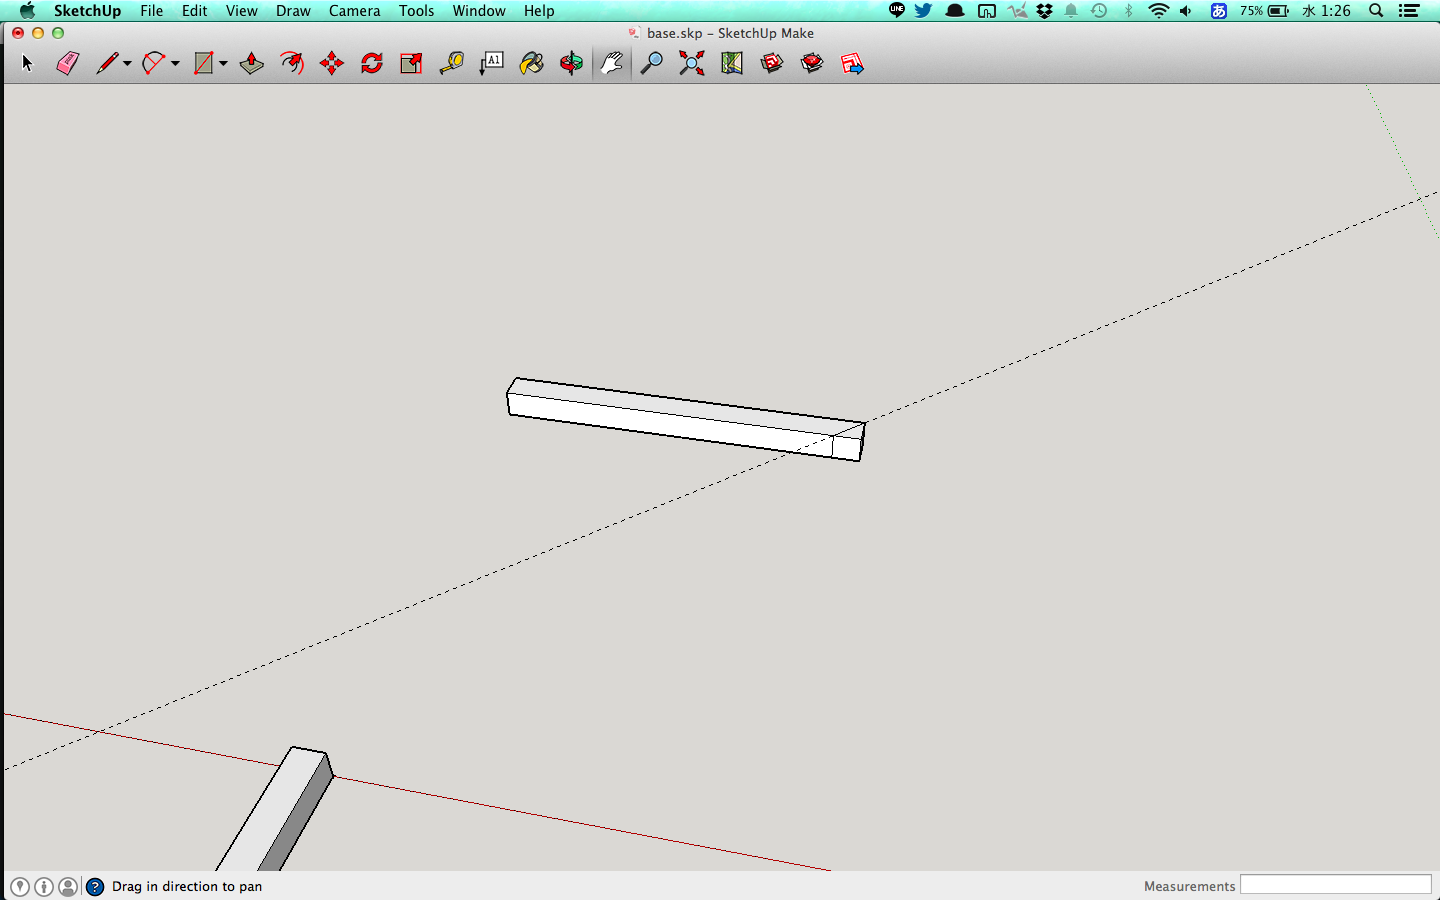Viewport: 1440px width, 900px height.
Task: Select the Offset tool
Action: coord(292,64)
